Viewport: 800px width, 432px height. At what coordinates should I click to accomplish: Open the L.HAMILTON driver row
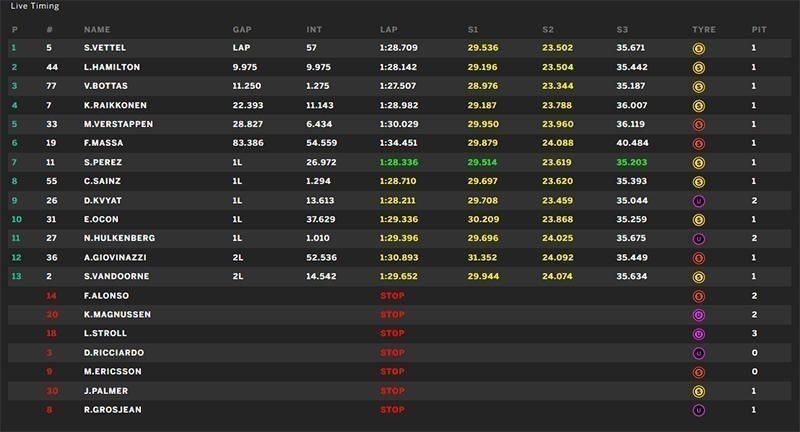tap(399, 67)
